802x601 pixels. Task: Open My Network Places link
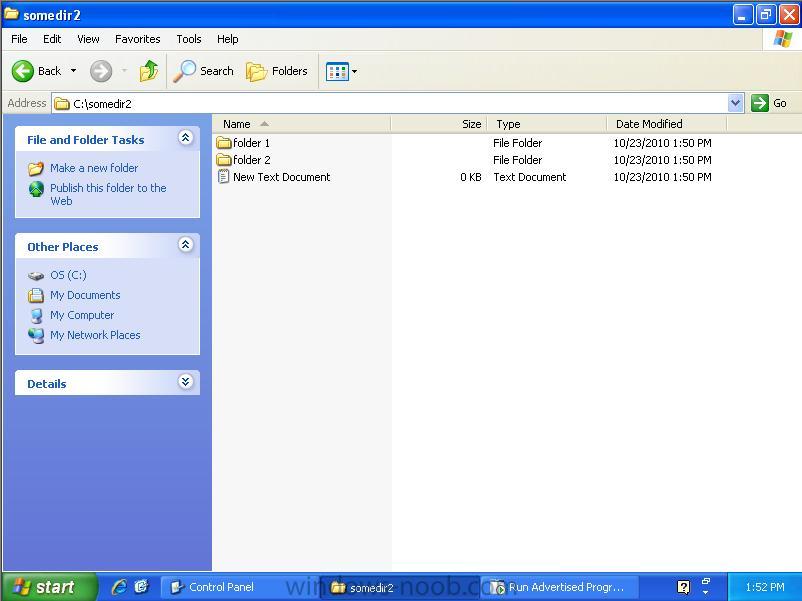95,335
